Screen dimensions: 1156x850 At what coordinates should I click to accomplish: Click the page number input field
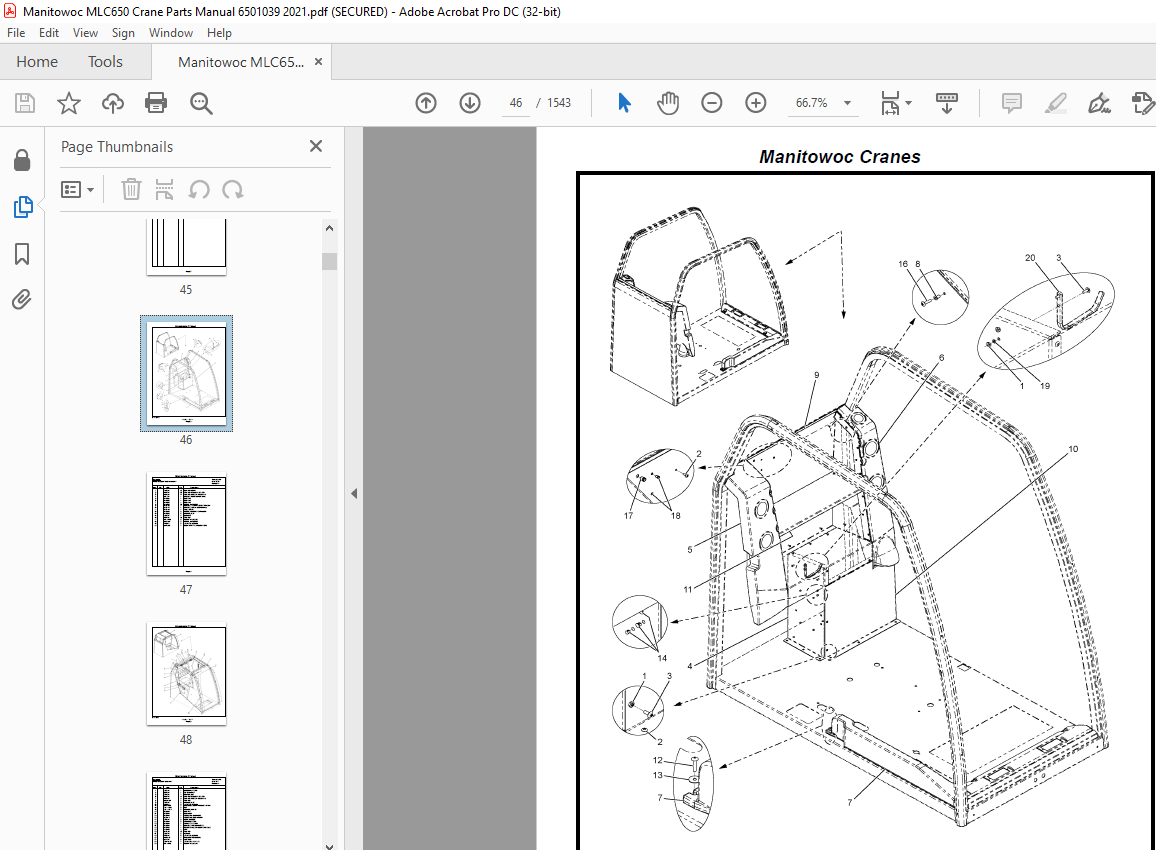click(515, 102)
